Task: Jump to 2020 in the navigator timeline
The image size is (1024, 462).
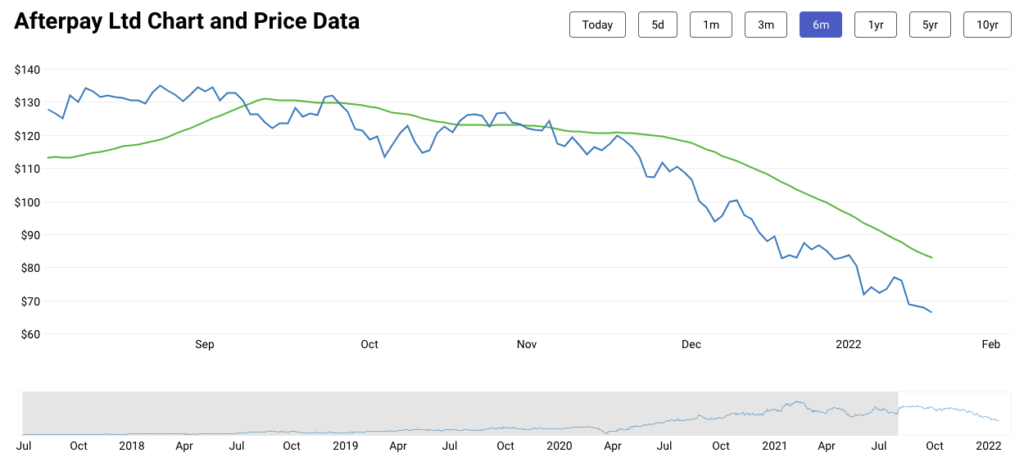Action: tap(559, 444)
